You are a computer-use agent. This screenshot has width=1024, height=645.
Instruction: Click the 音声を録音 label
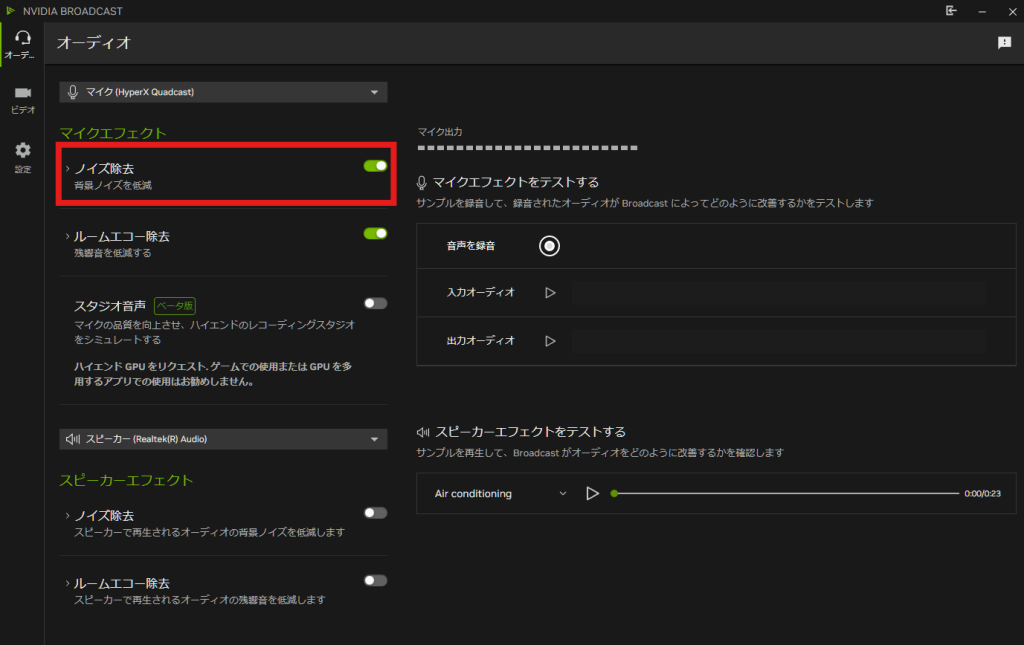(x=471, y=245)
